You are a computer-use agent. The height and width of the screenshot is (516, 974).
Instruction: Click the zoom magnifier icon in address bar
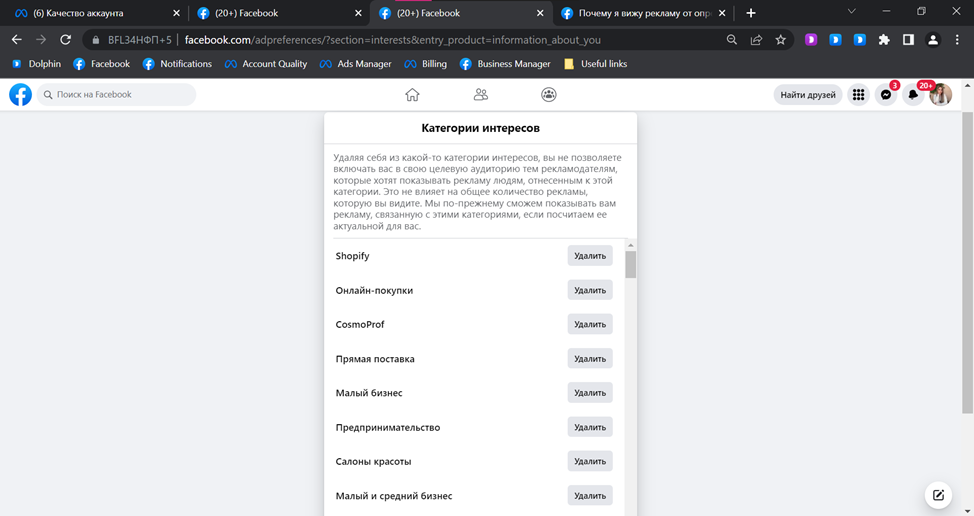tap(732, 40)
